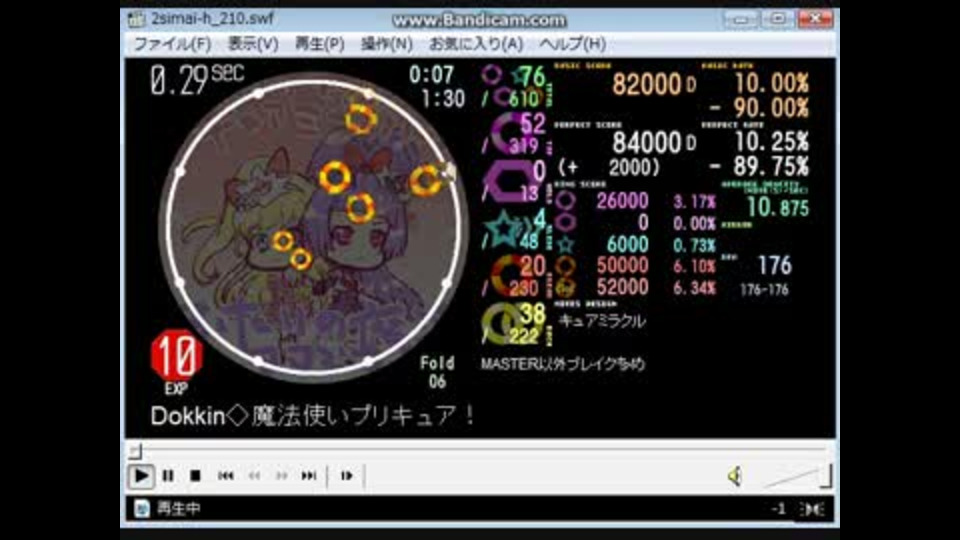The height and width of the screenshot is (540, 960).
Task: Open the ヘルプ(H) menu
Action: [x=572, y=44]
